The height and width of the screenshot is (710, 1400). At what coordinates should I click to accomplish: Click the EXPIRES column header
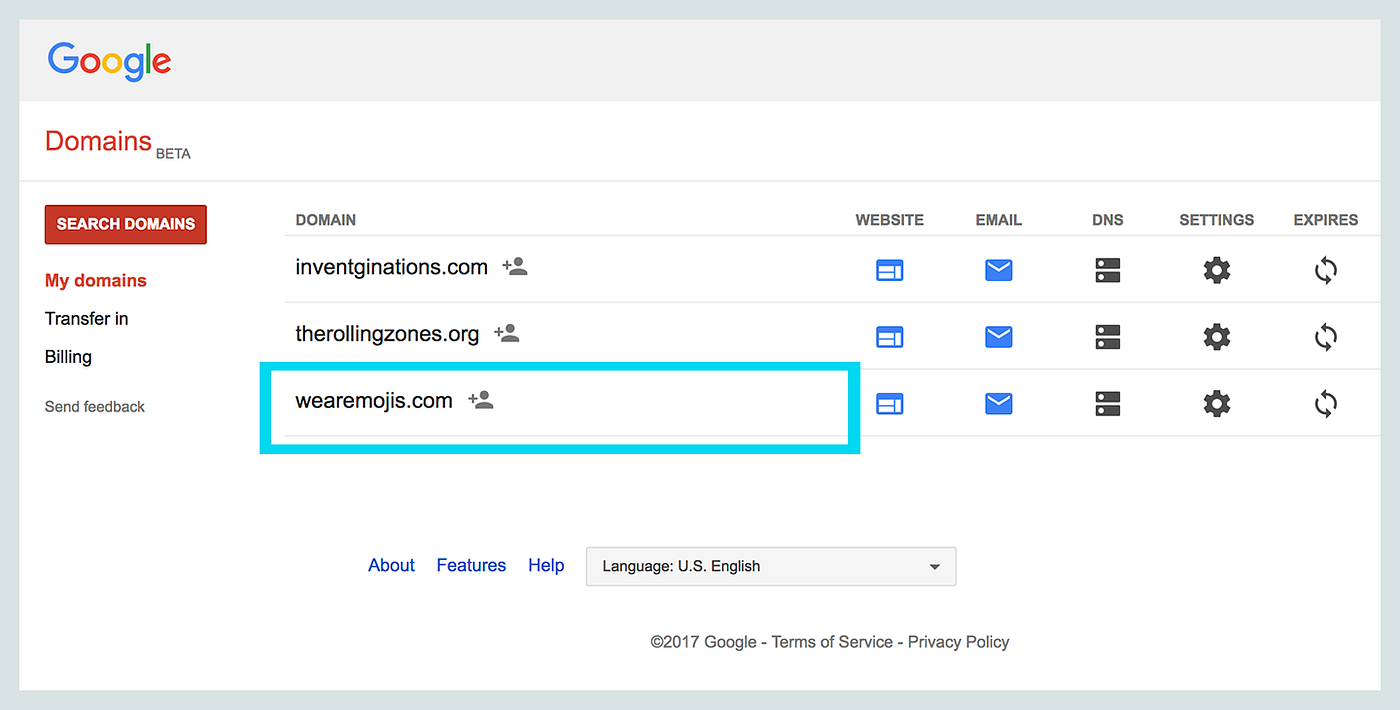click(1326, 220)
